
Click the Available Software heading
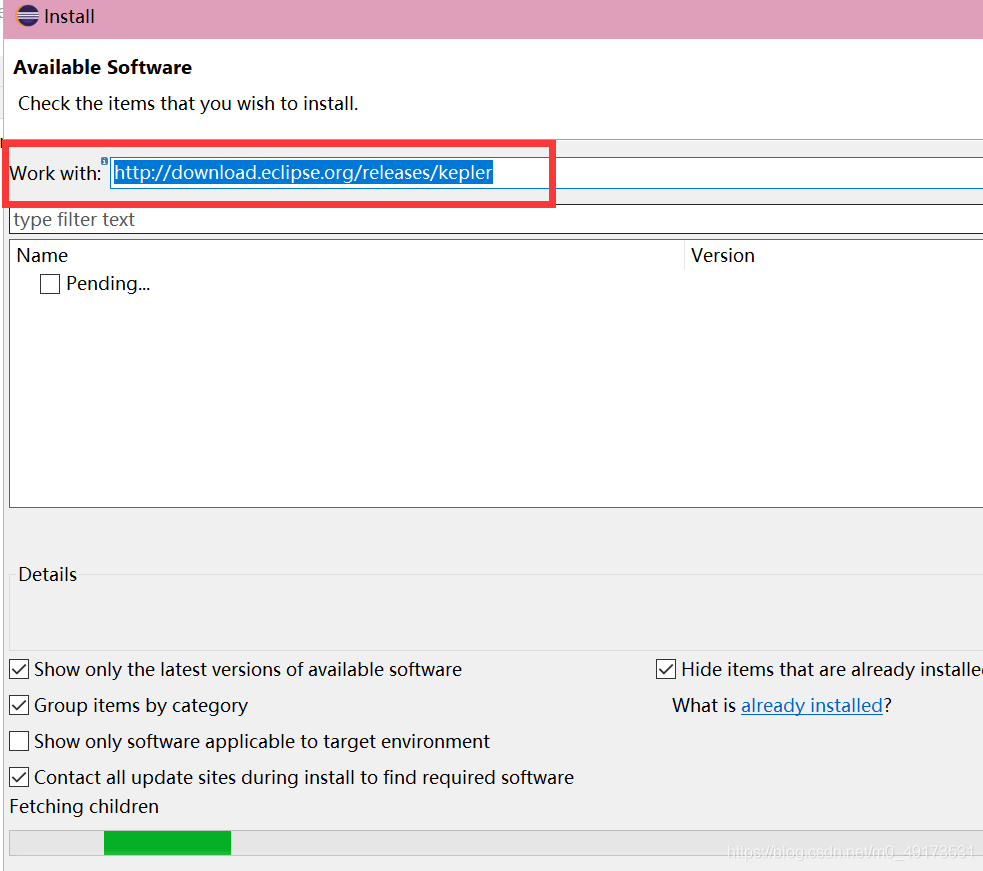click(x=103, y=67)
